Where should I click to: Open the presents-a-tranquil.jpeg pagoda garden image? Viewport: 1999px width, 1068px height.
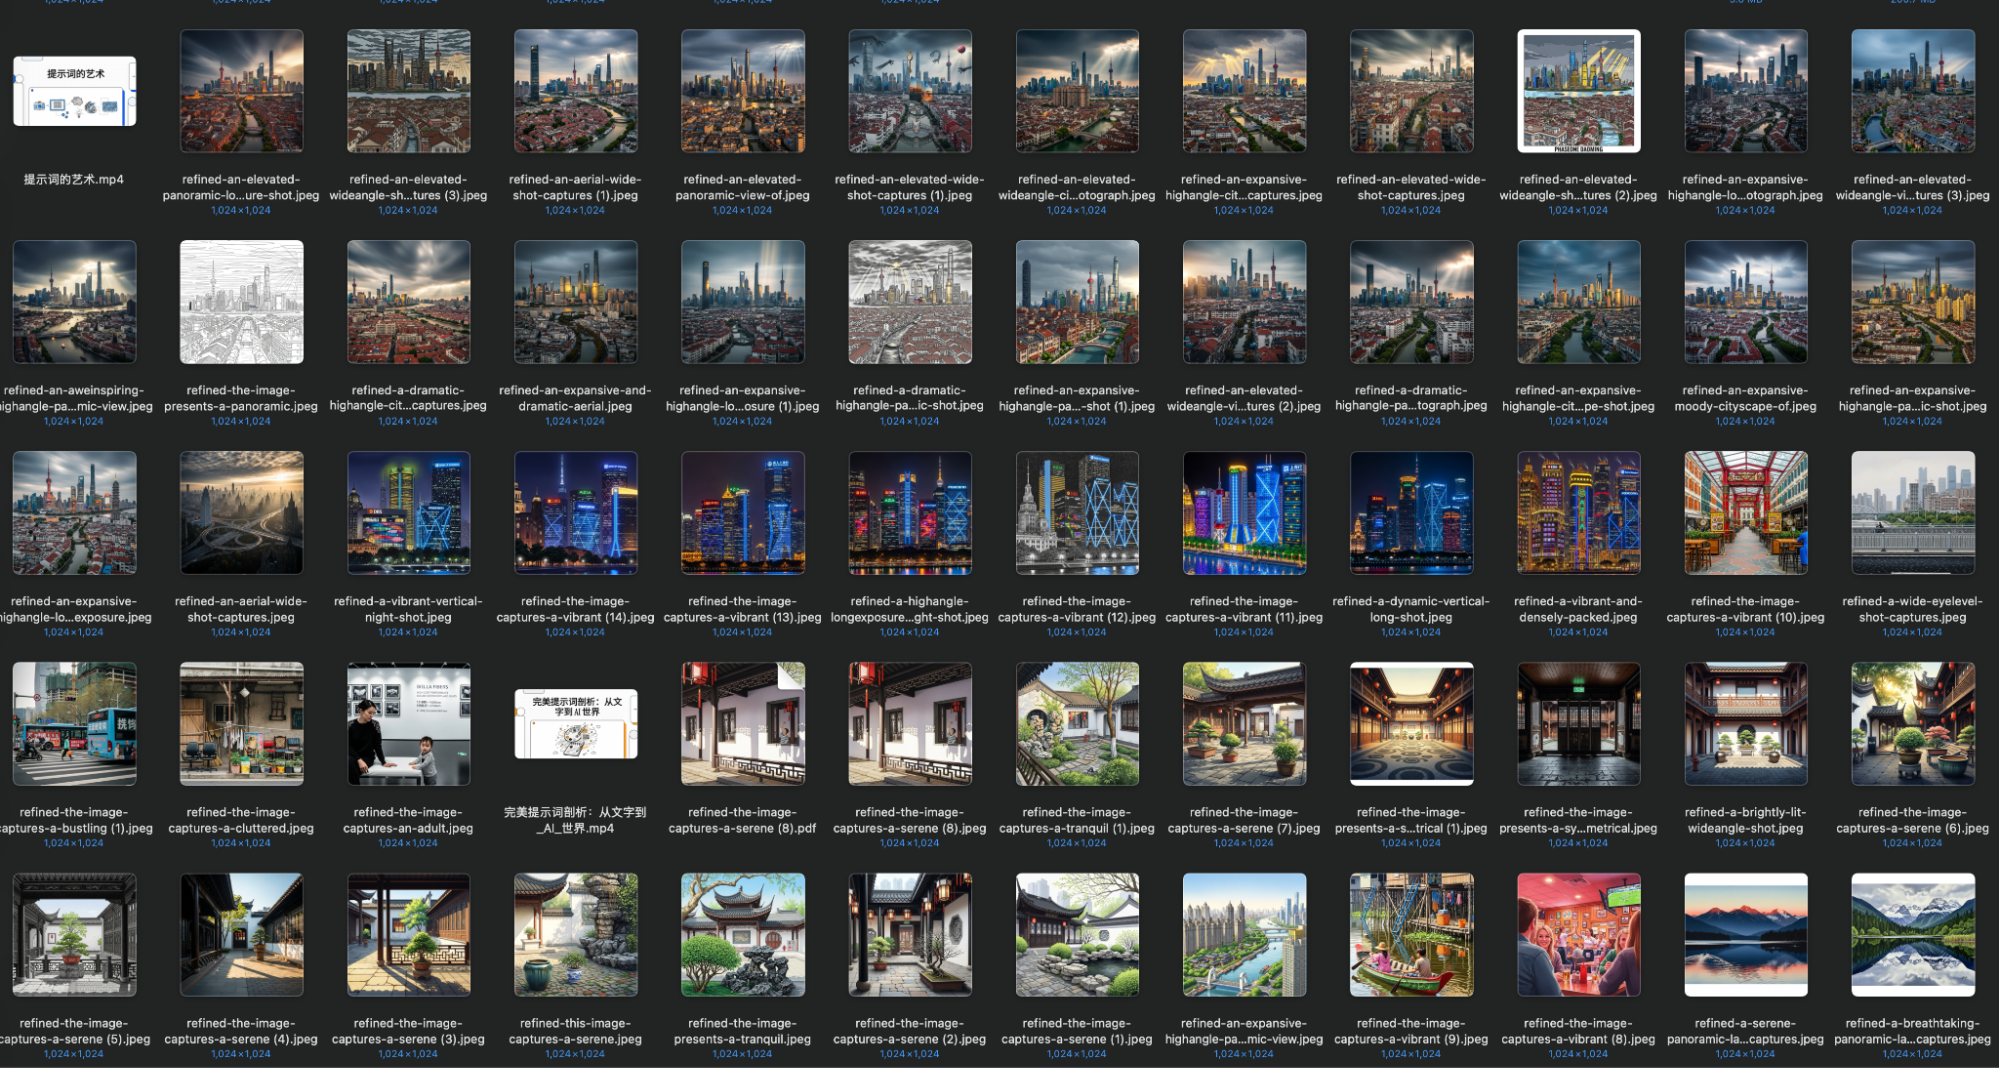[x=742, y=934]
